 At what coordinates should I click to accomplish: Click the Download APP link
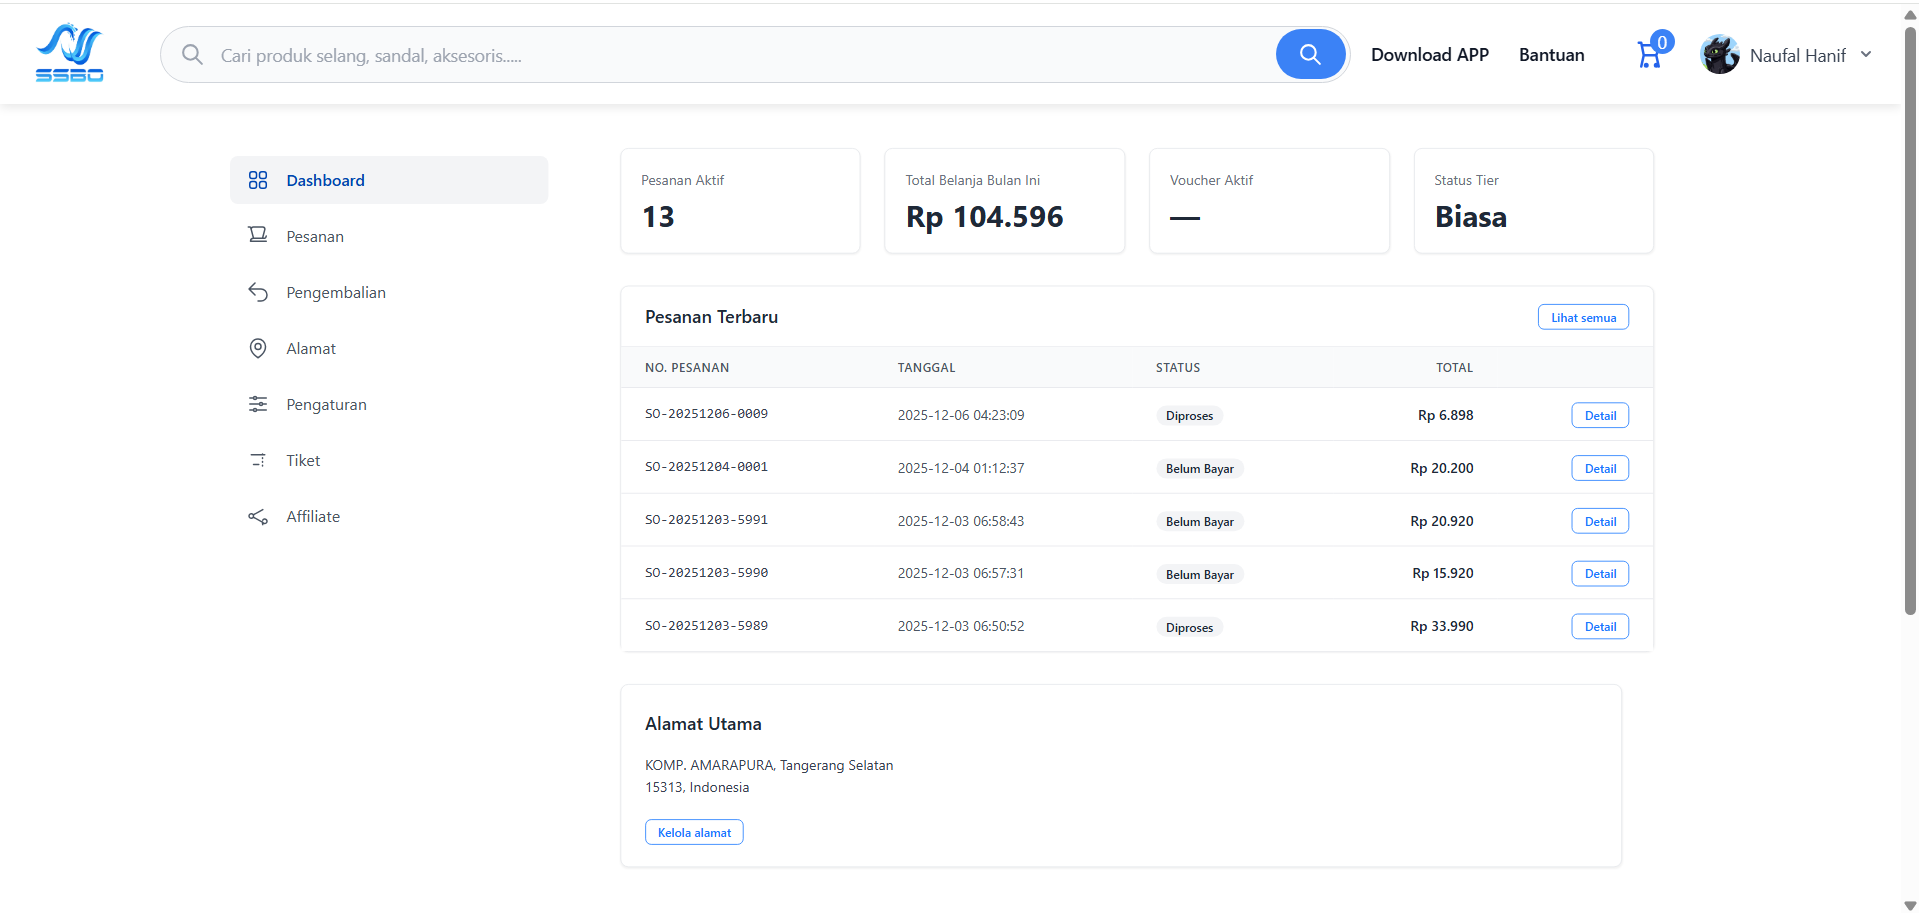[x=1429, y=55]
